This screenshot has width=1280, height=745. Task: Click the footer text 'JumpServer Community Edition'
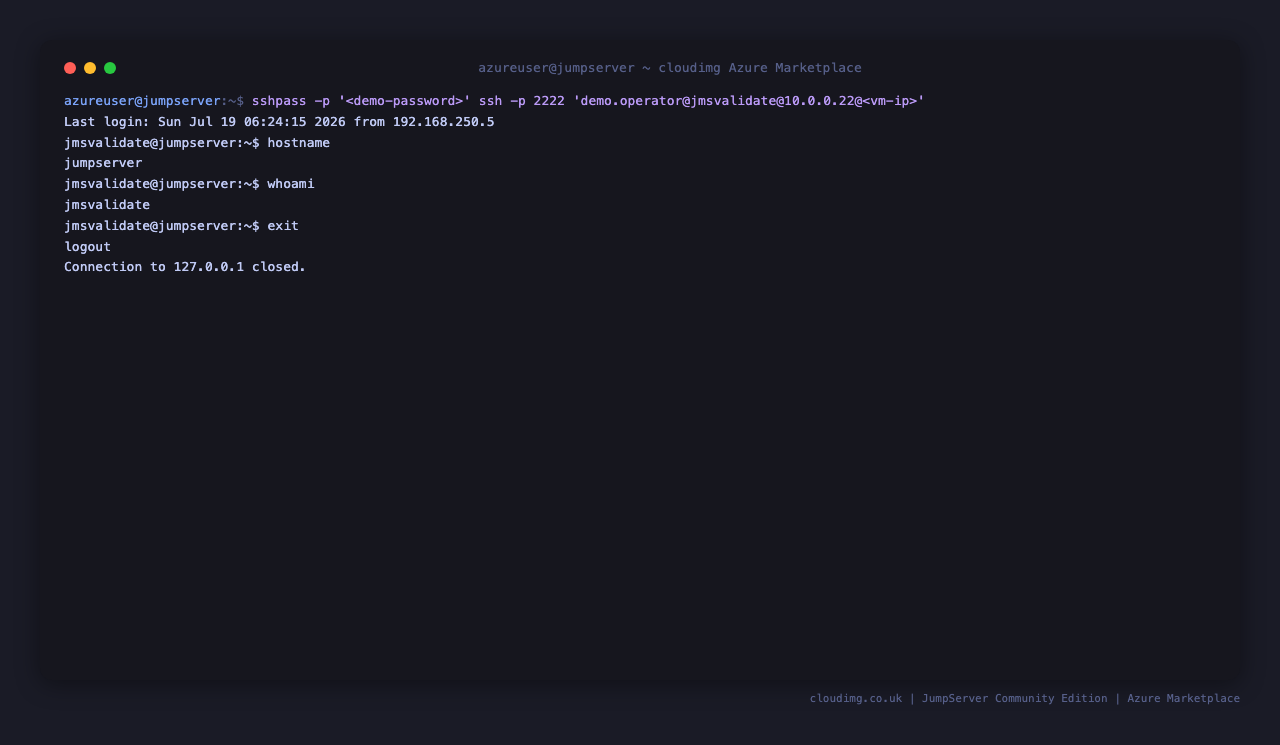point(1015,699)
